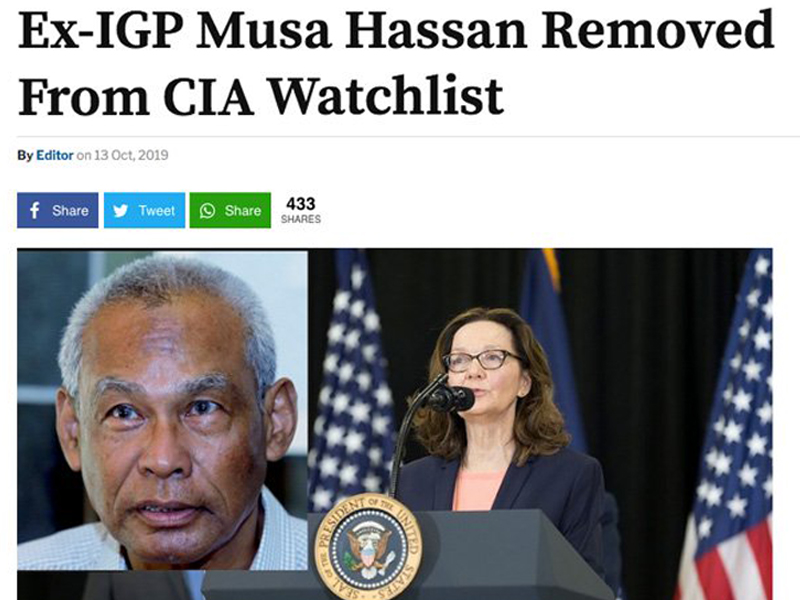Open the photo of woman speaking at podium

540,423
